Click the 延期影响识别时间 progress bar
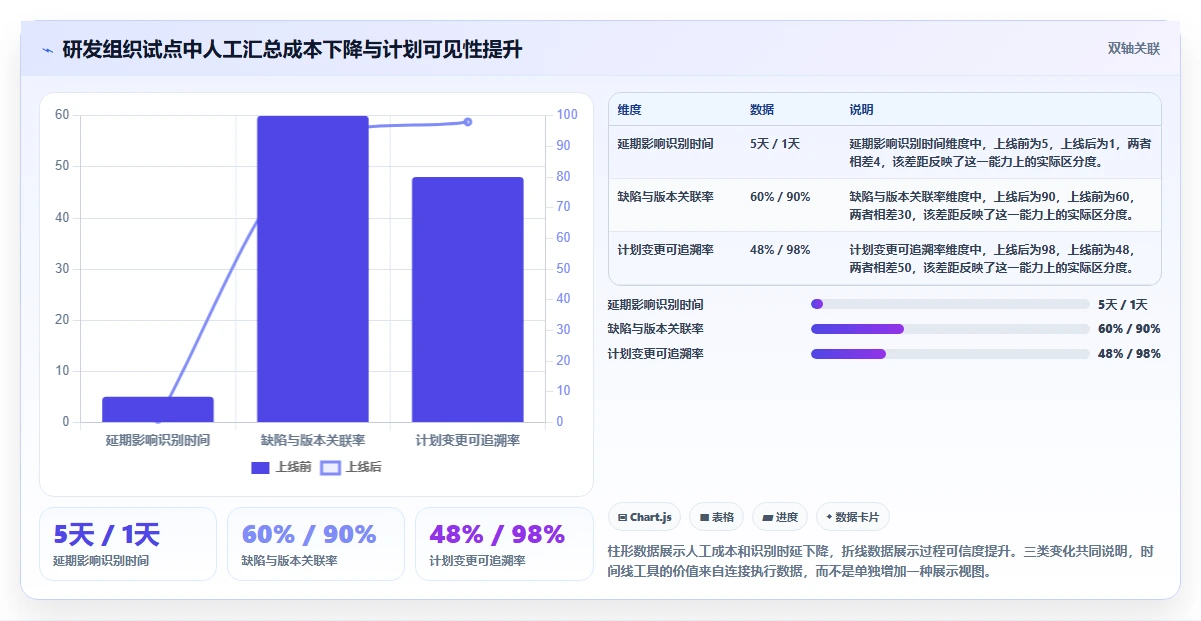Image resolution: width=1201 pixels, height=621 pixels. (950, 304)
